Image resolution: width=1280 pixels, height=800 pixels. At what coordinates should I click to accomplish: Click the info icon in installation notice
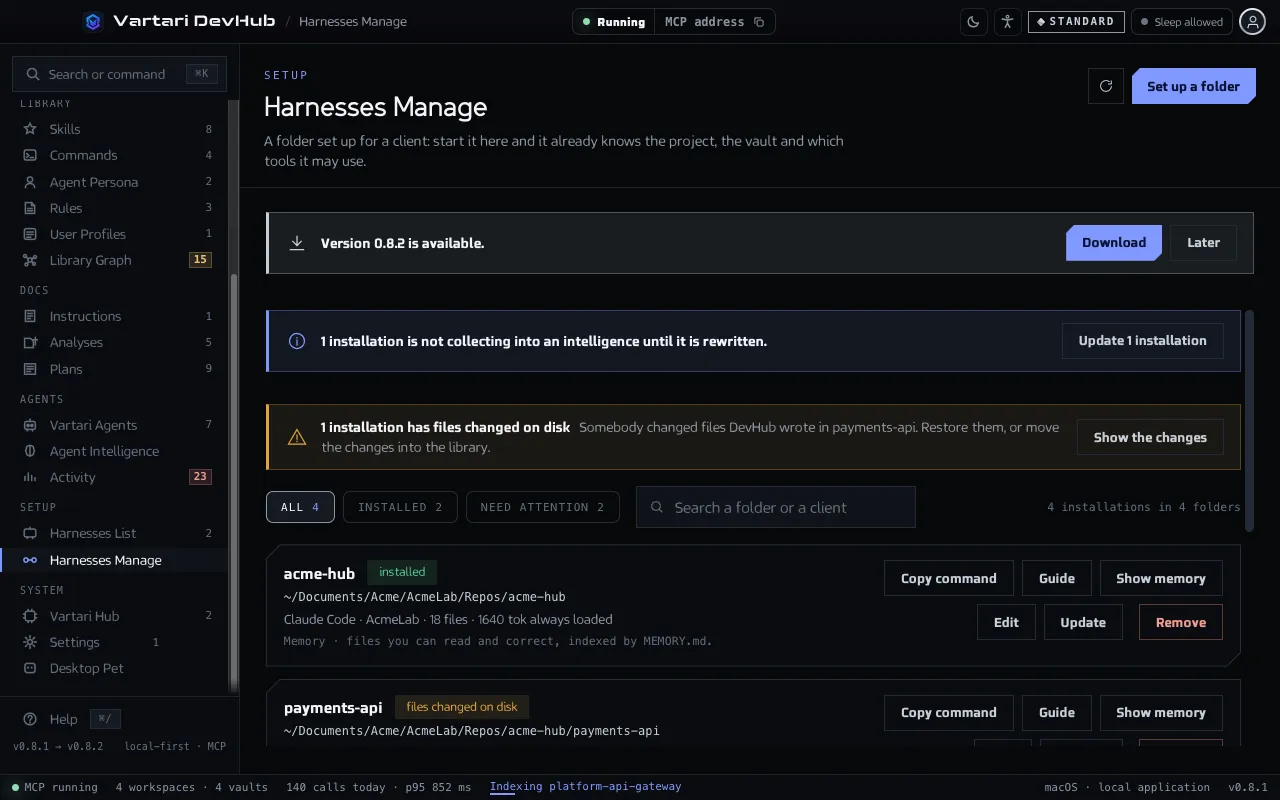click(297, 341)
